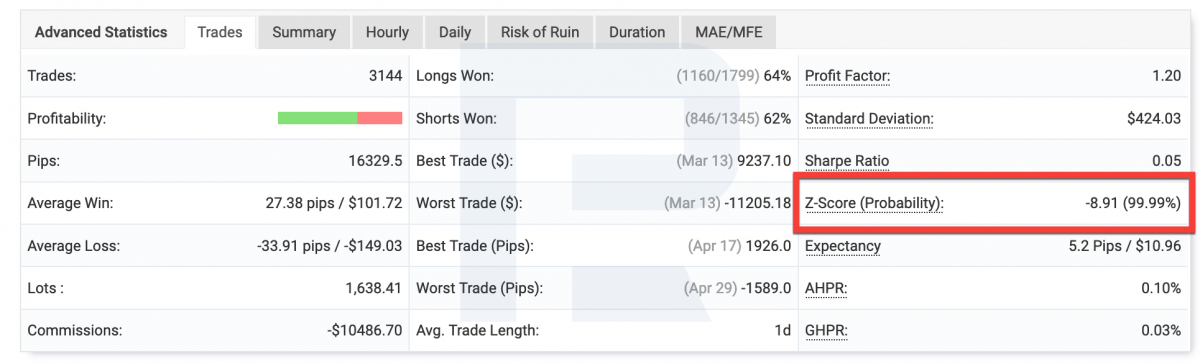Click the GHPR label
The height and width of the screenshot is (364, 1200).
point(826,330)
